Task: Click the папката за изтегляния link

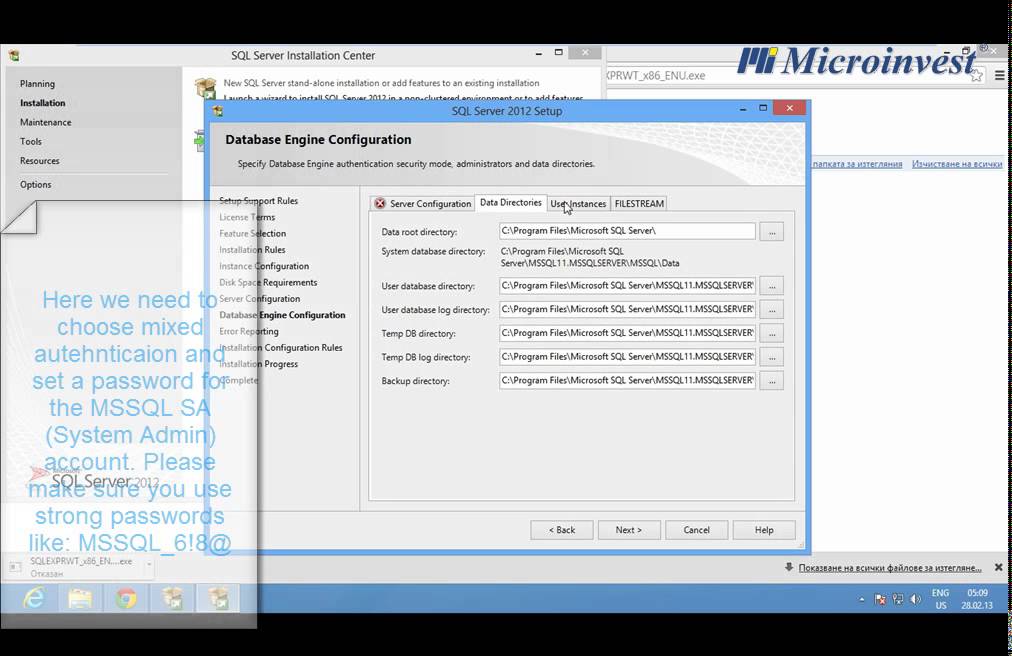Action: pos(857,164)
